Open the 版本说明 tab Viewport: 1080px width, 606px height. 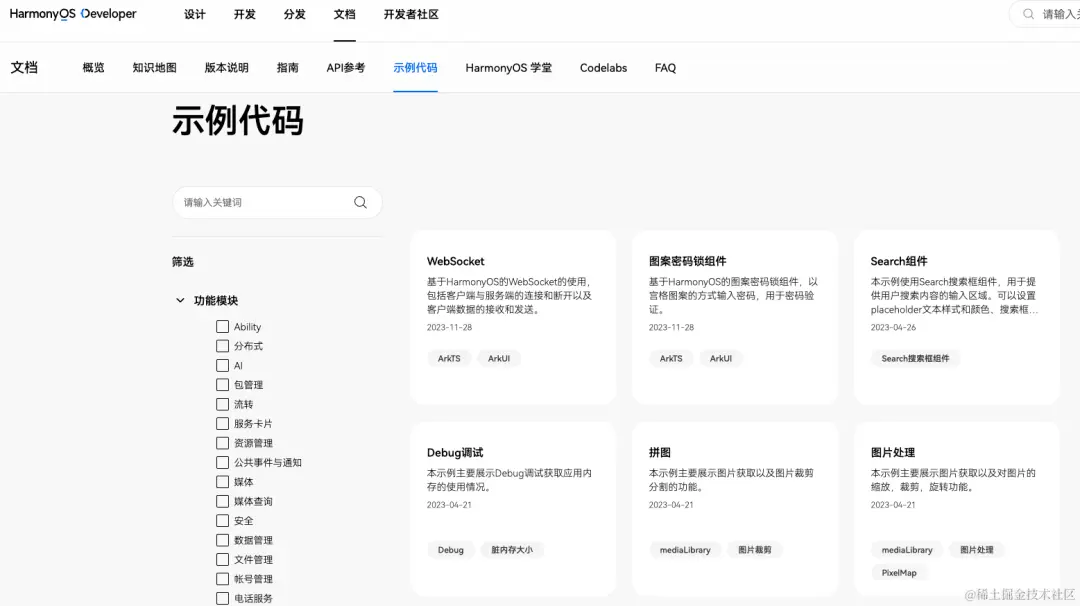tap(227, 68)
